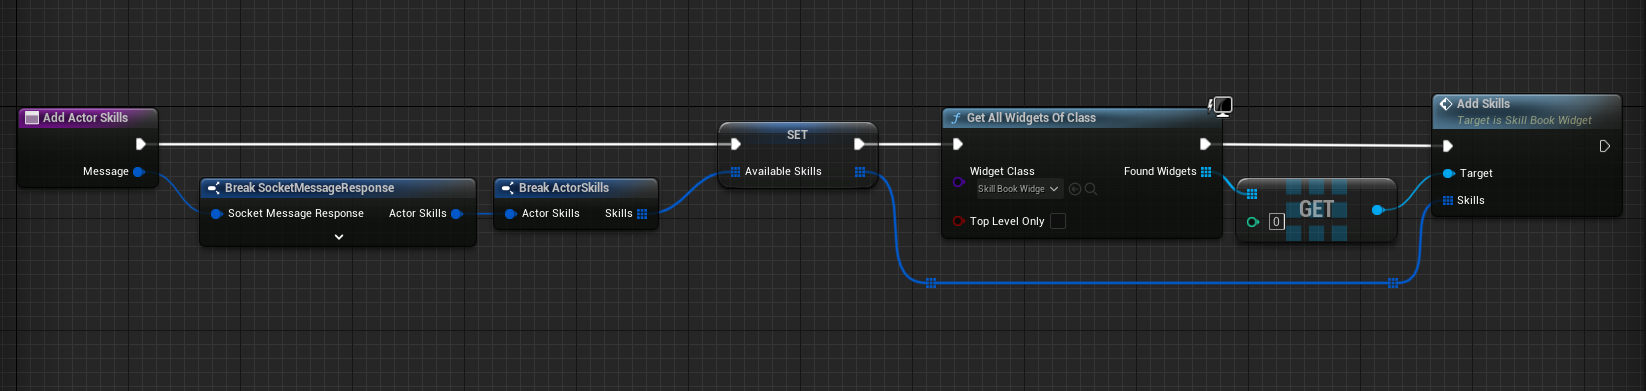Viewport: 1646px width, 391px height.
Task: Click the Message output pin
Action: click(x=139, y=172)
